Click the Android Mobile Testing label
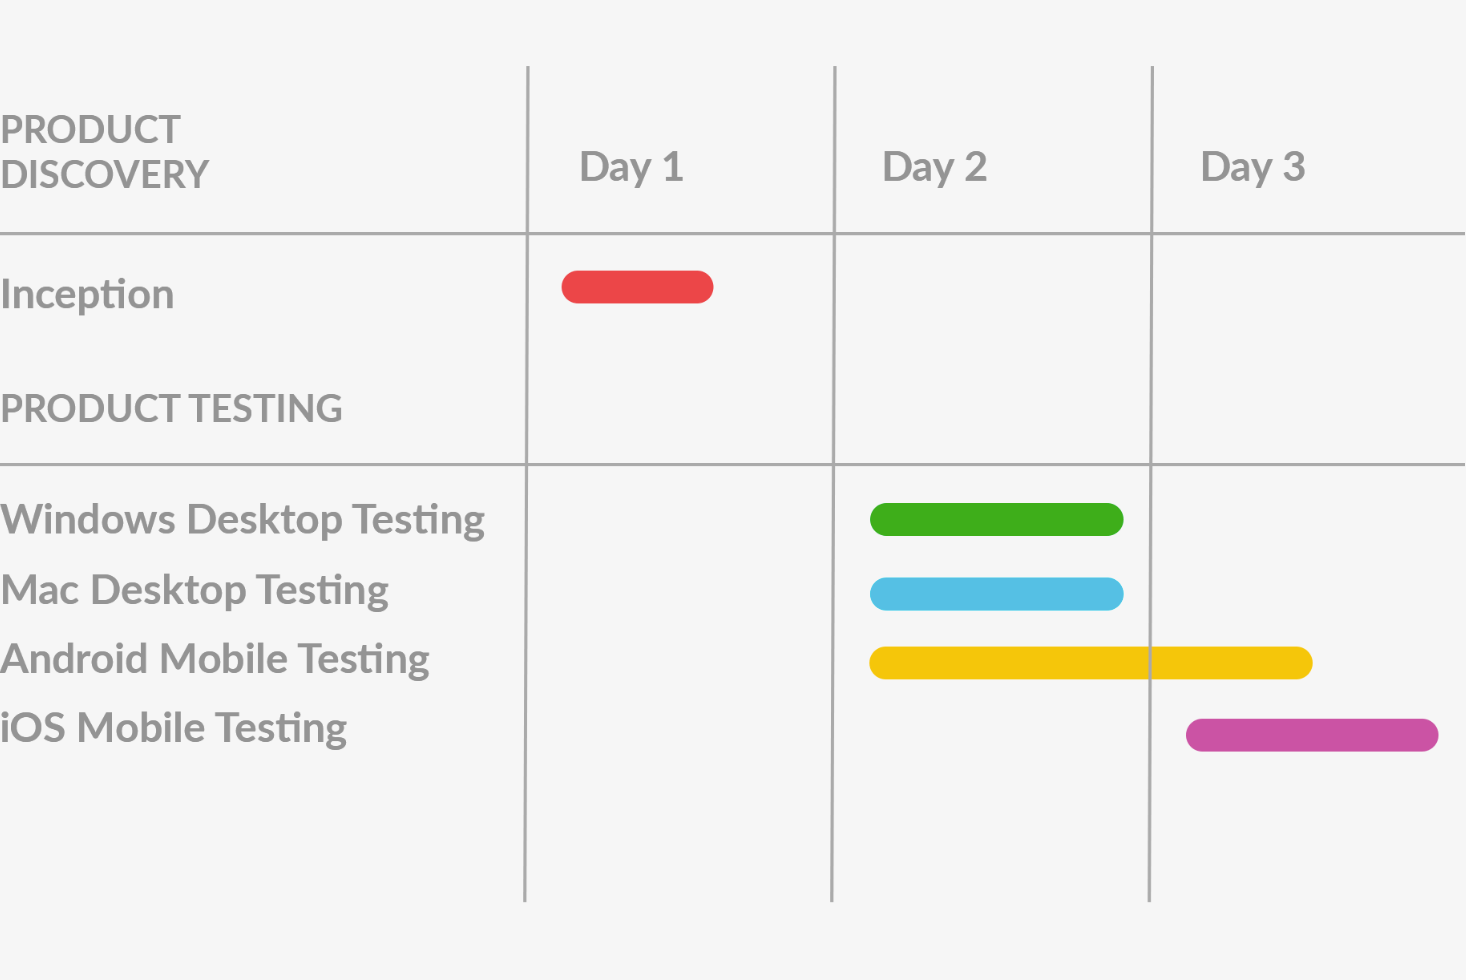The image size is (1466, 980). point(215,659)
